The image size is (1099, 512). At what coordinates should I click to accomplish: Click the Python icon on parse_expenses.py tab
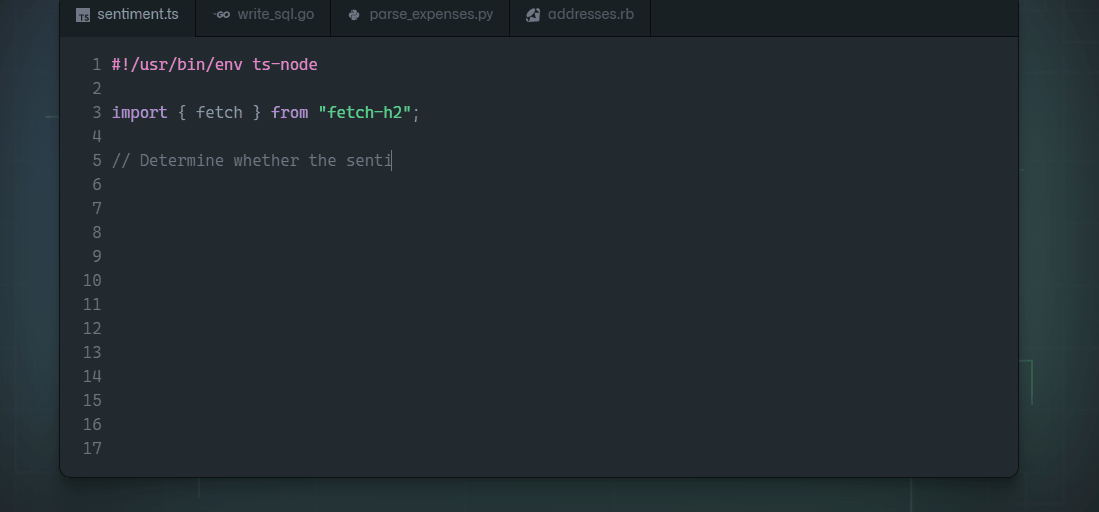pos(354,15)
